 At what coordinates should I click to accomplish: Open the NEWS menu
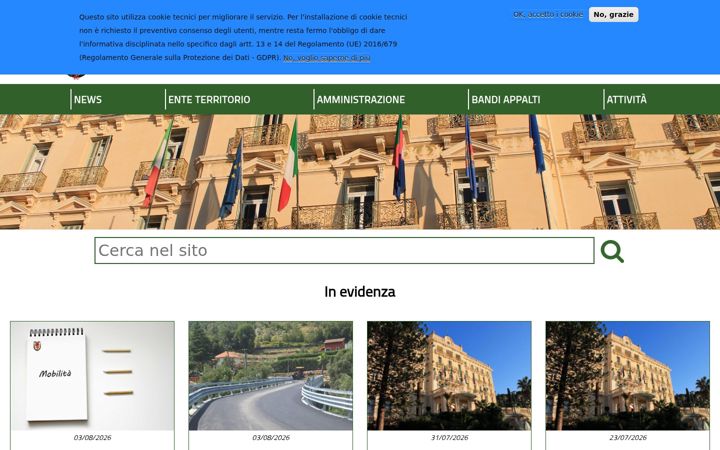point(88,100)
